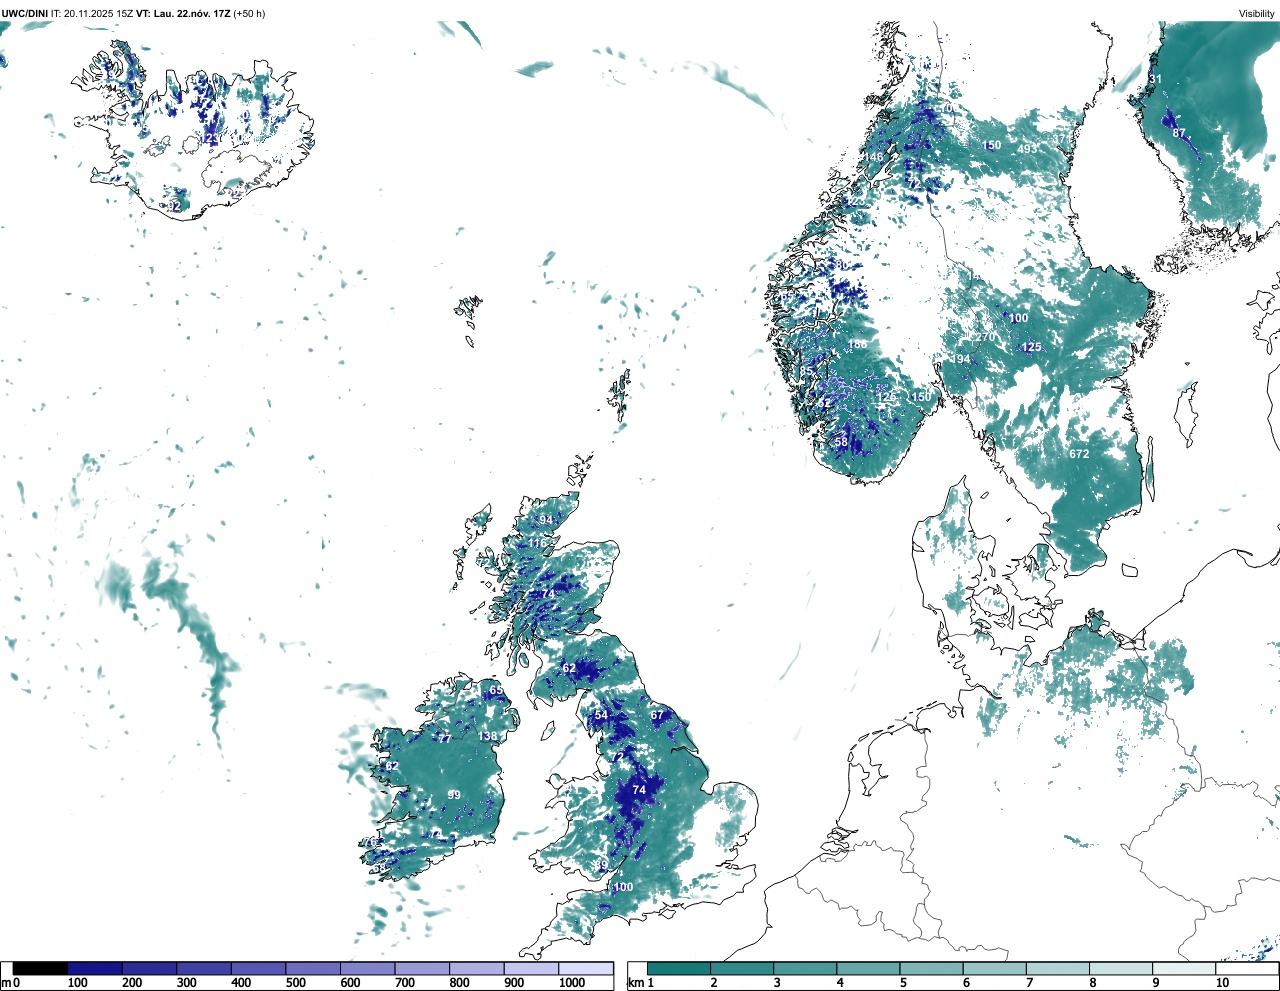This screenshot has height=991, width=1280.
Task: Click the '672' value over southern Sweden
Action: pyautogui.click(x=1079, y=454)
